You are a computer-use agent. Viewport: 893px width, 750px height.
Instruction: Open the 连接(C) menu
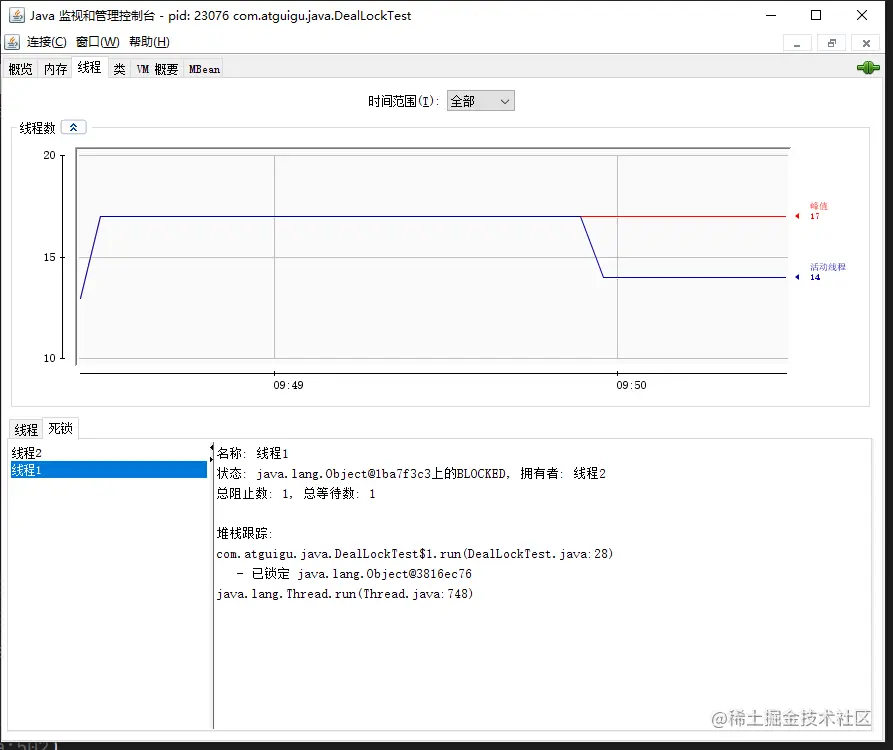coord(46,42)
